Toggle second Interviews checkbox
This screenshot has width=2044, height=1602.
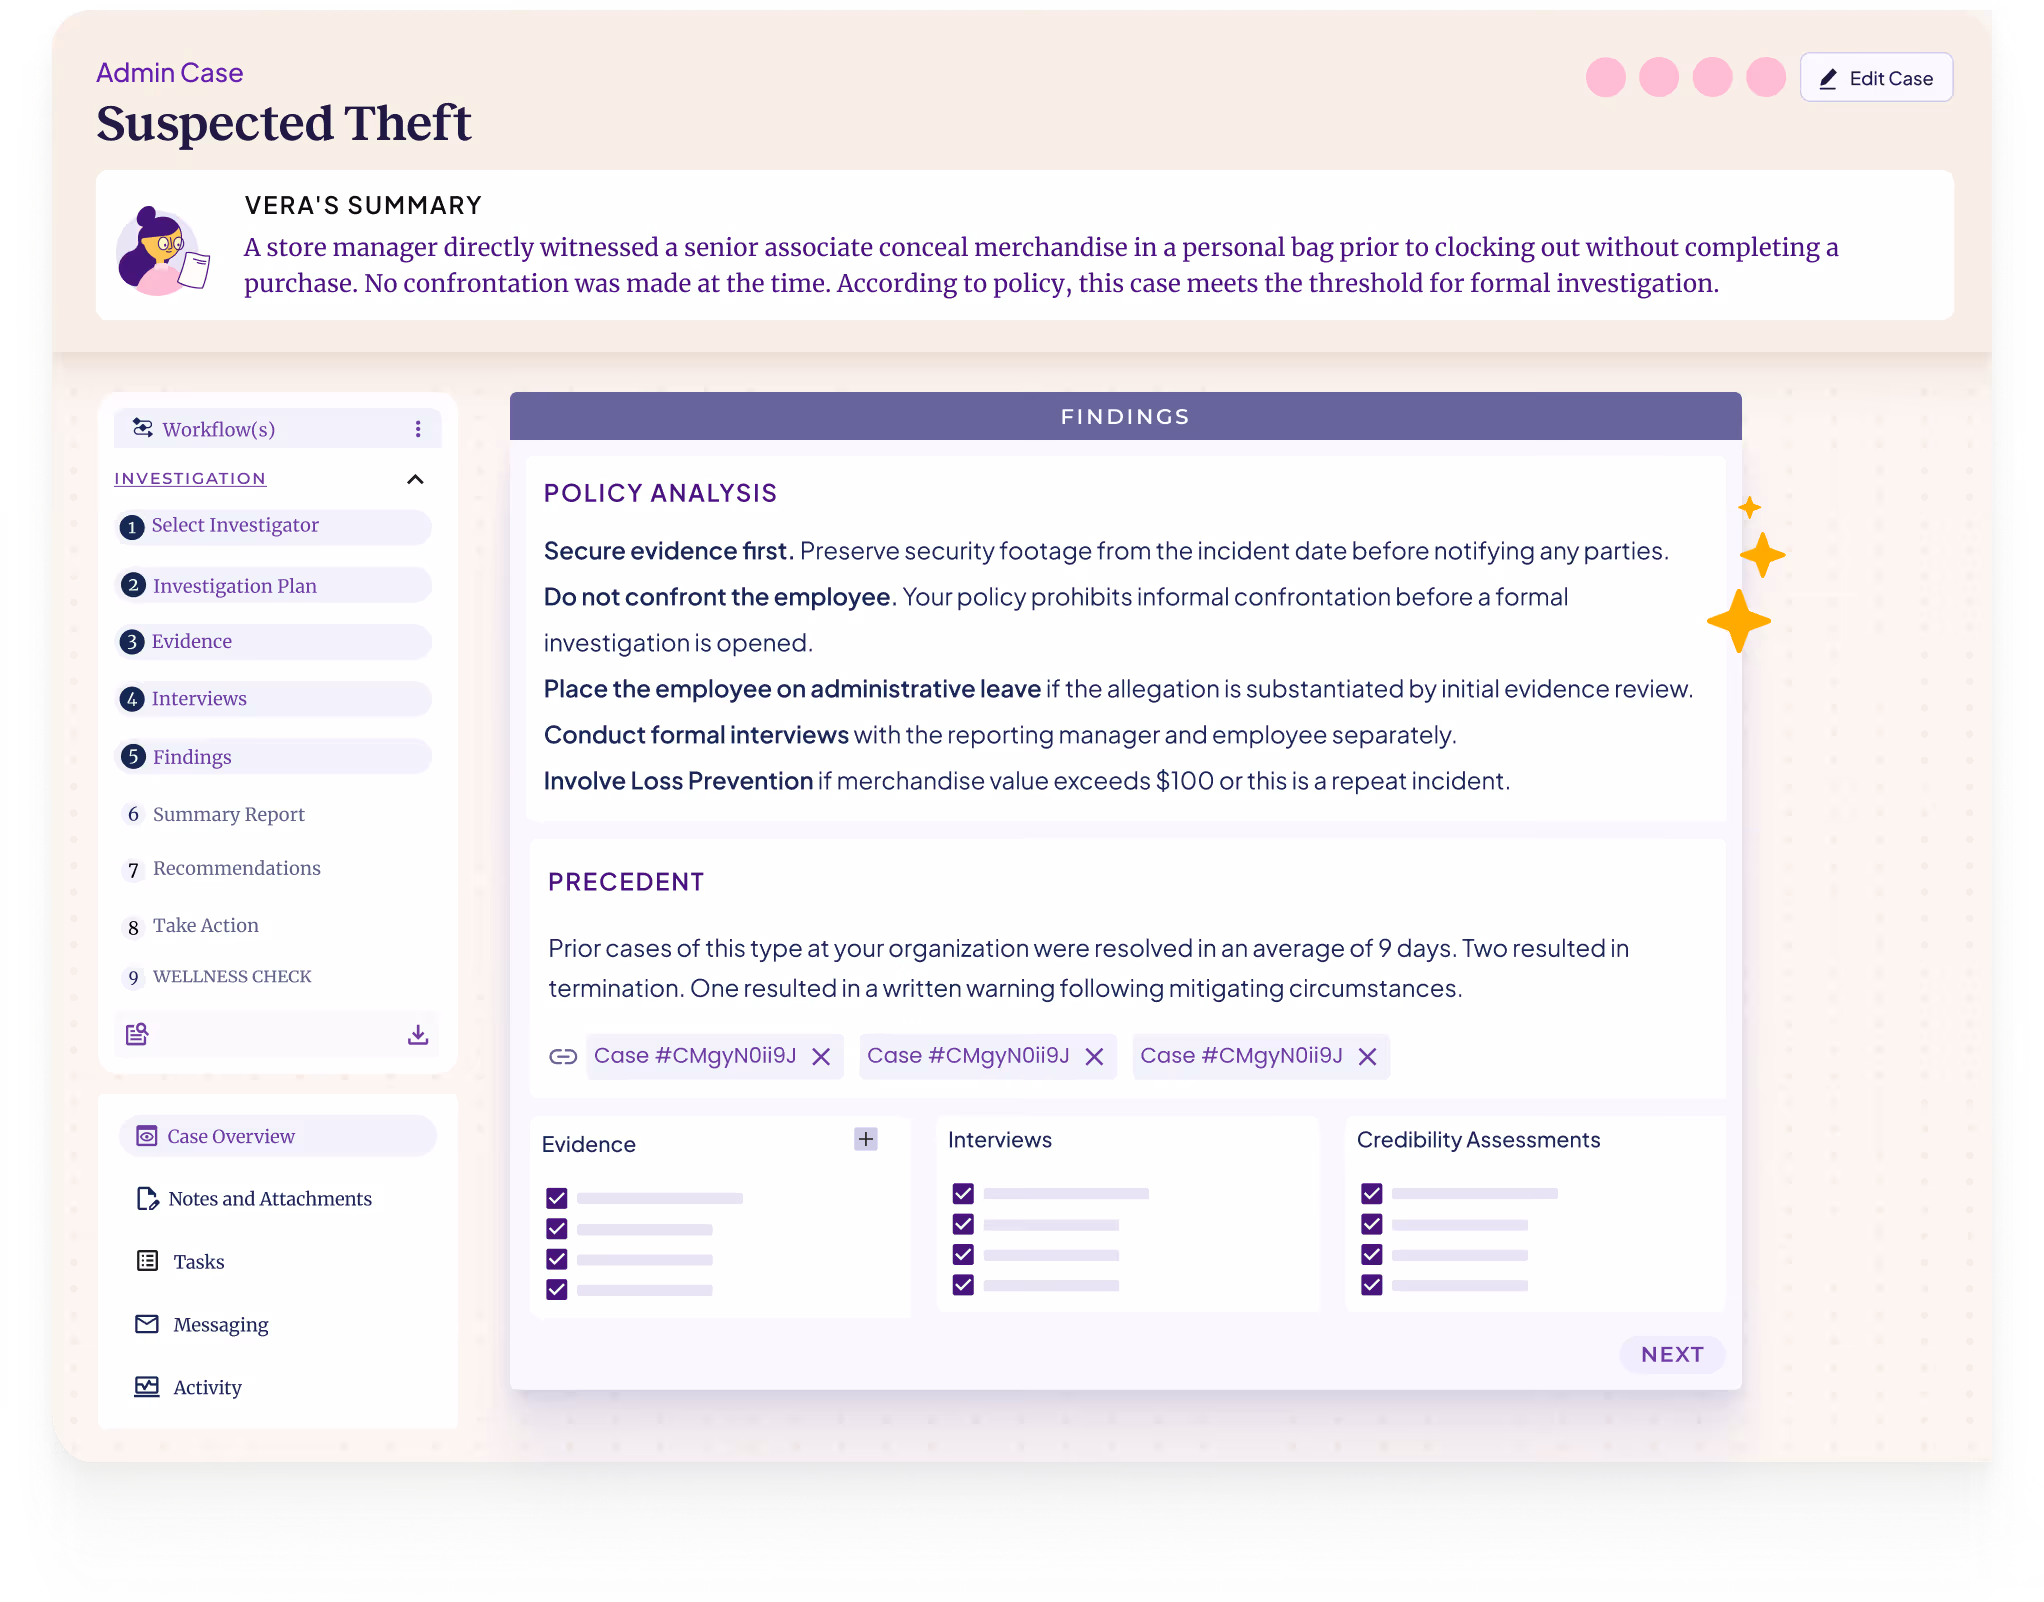(x=963, y=1224)
